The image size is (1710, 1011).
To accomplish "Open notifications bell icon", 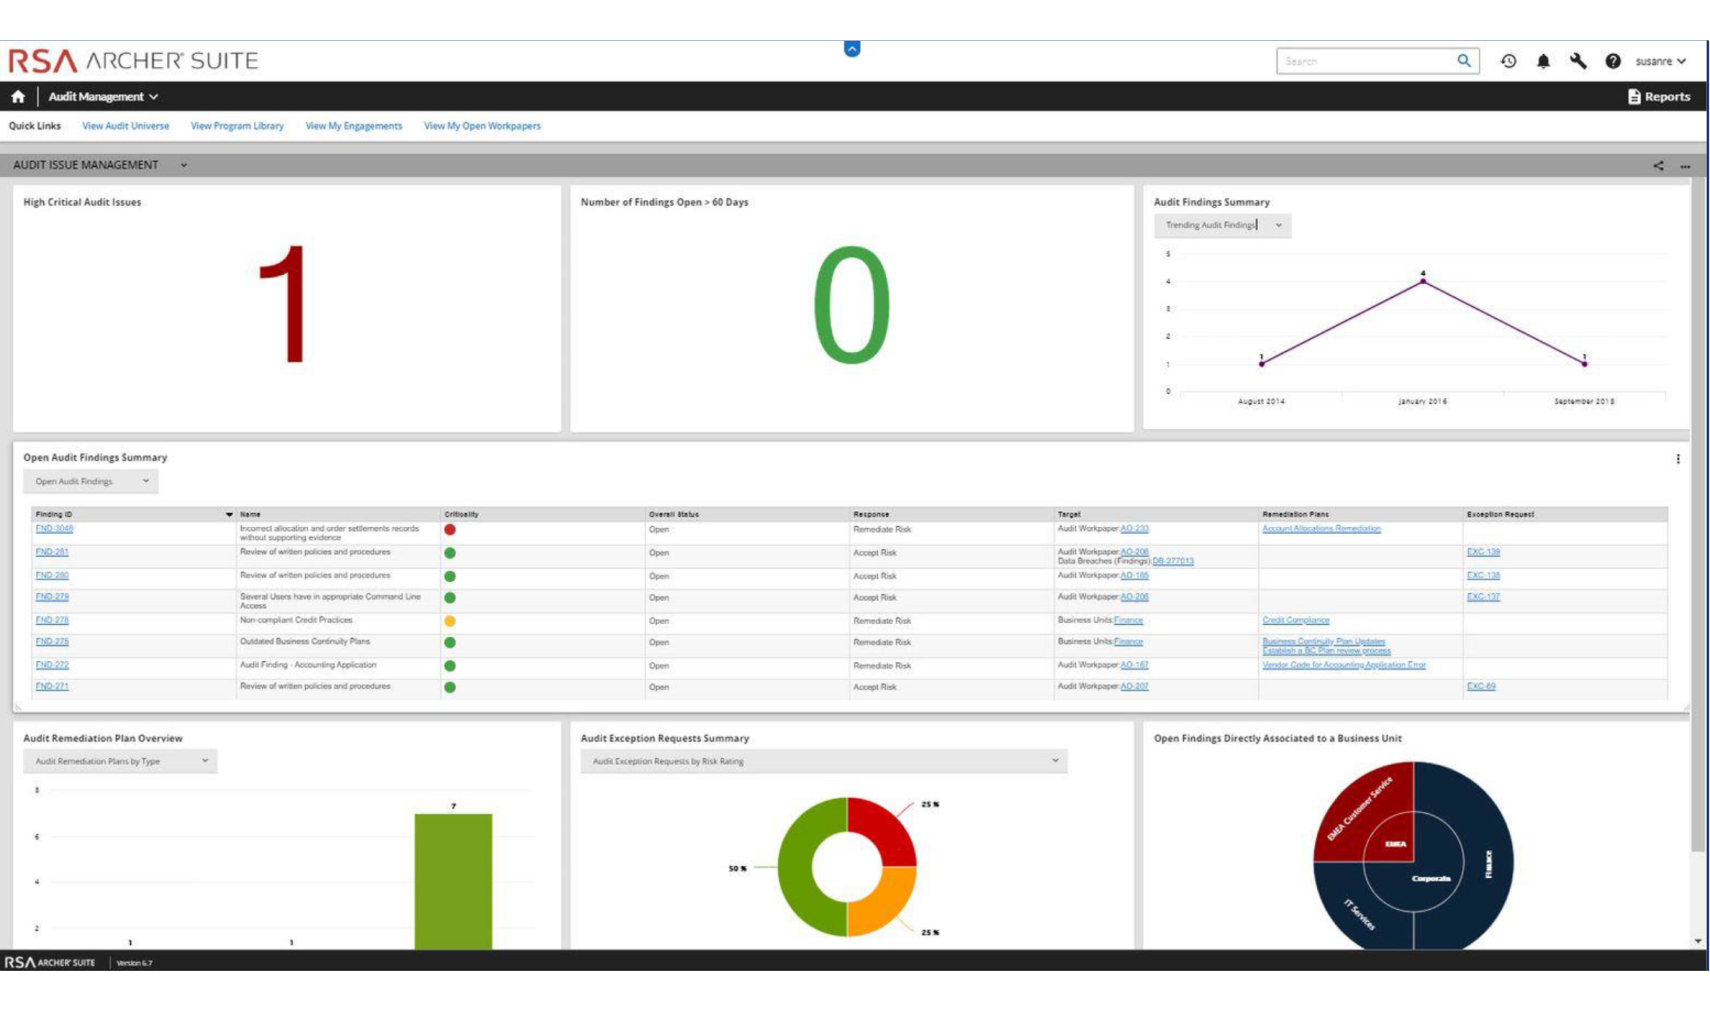I will [x=1543, y=61].
